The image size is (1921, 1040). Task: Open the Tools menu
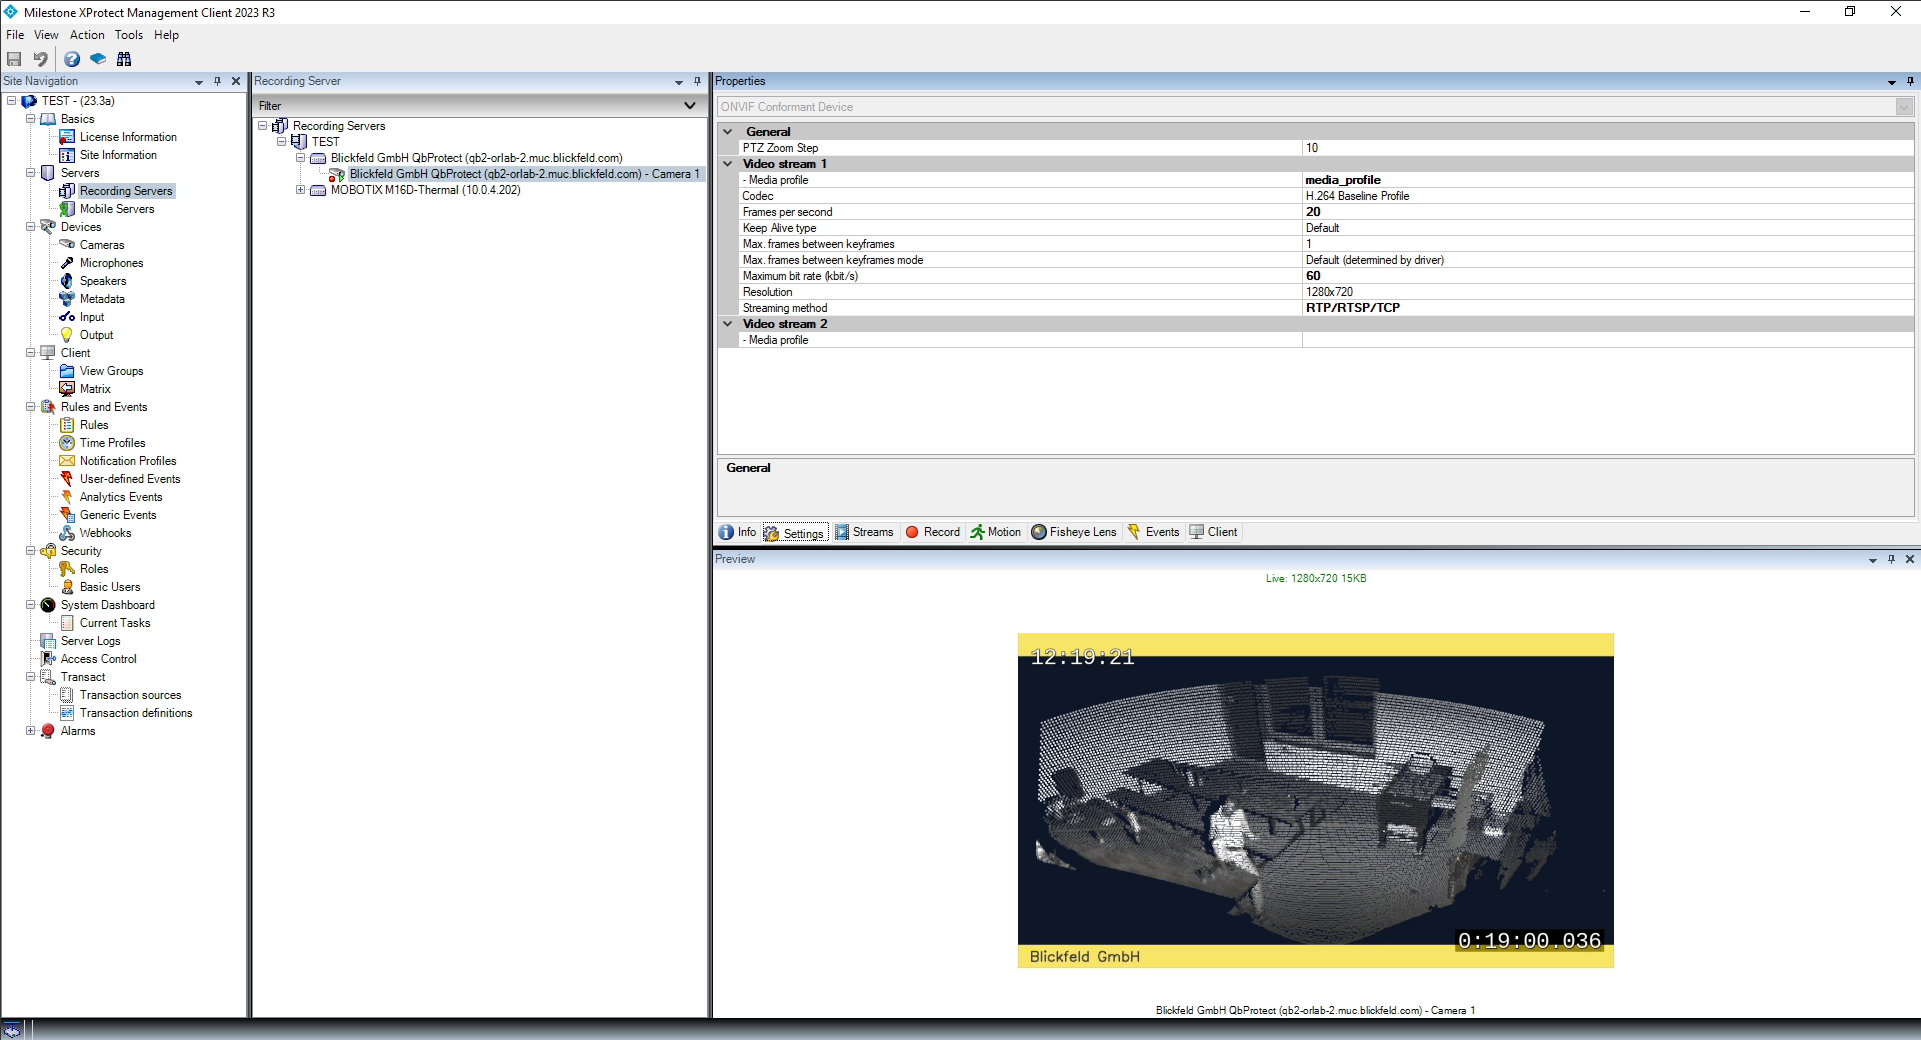(x=128, y=35)
